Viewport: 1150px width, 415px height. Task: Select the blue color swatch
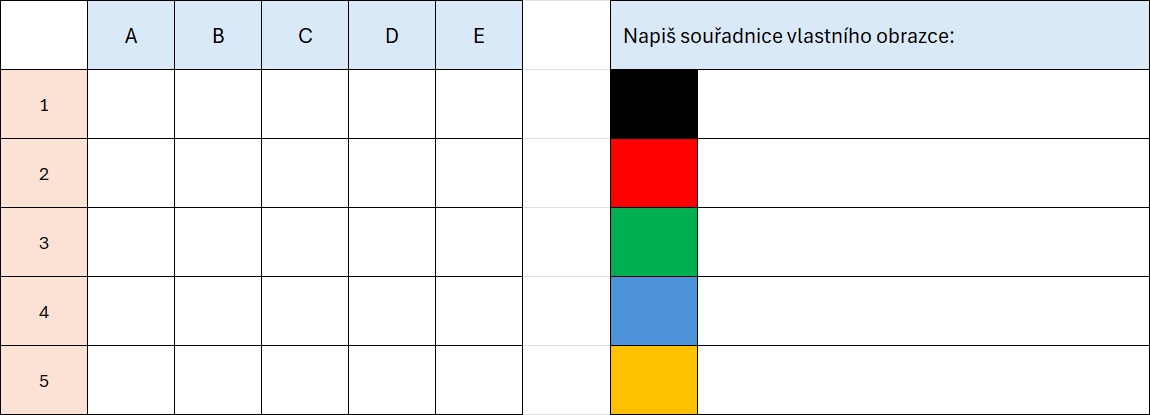point(654,311)
